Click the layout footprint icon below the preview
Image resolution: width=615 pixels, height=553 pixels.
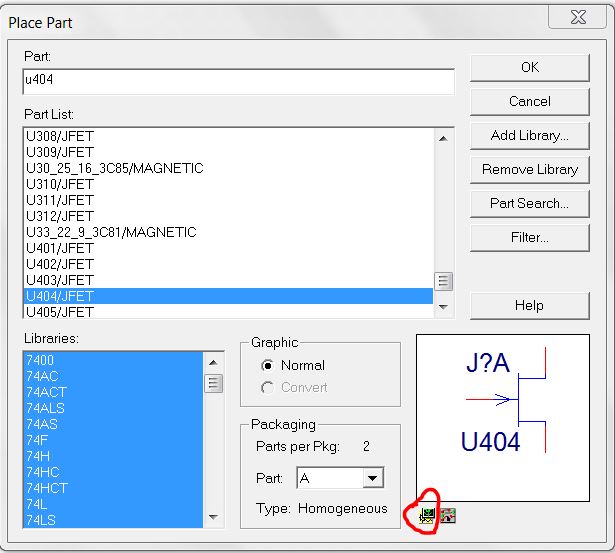coord(447,515)
